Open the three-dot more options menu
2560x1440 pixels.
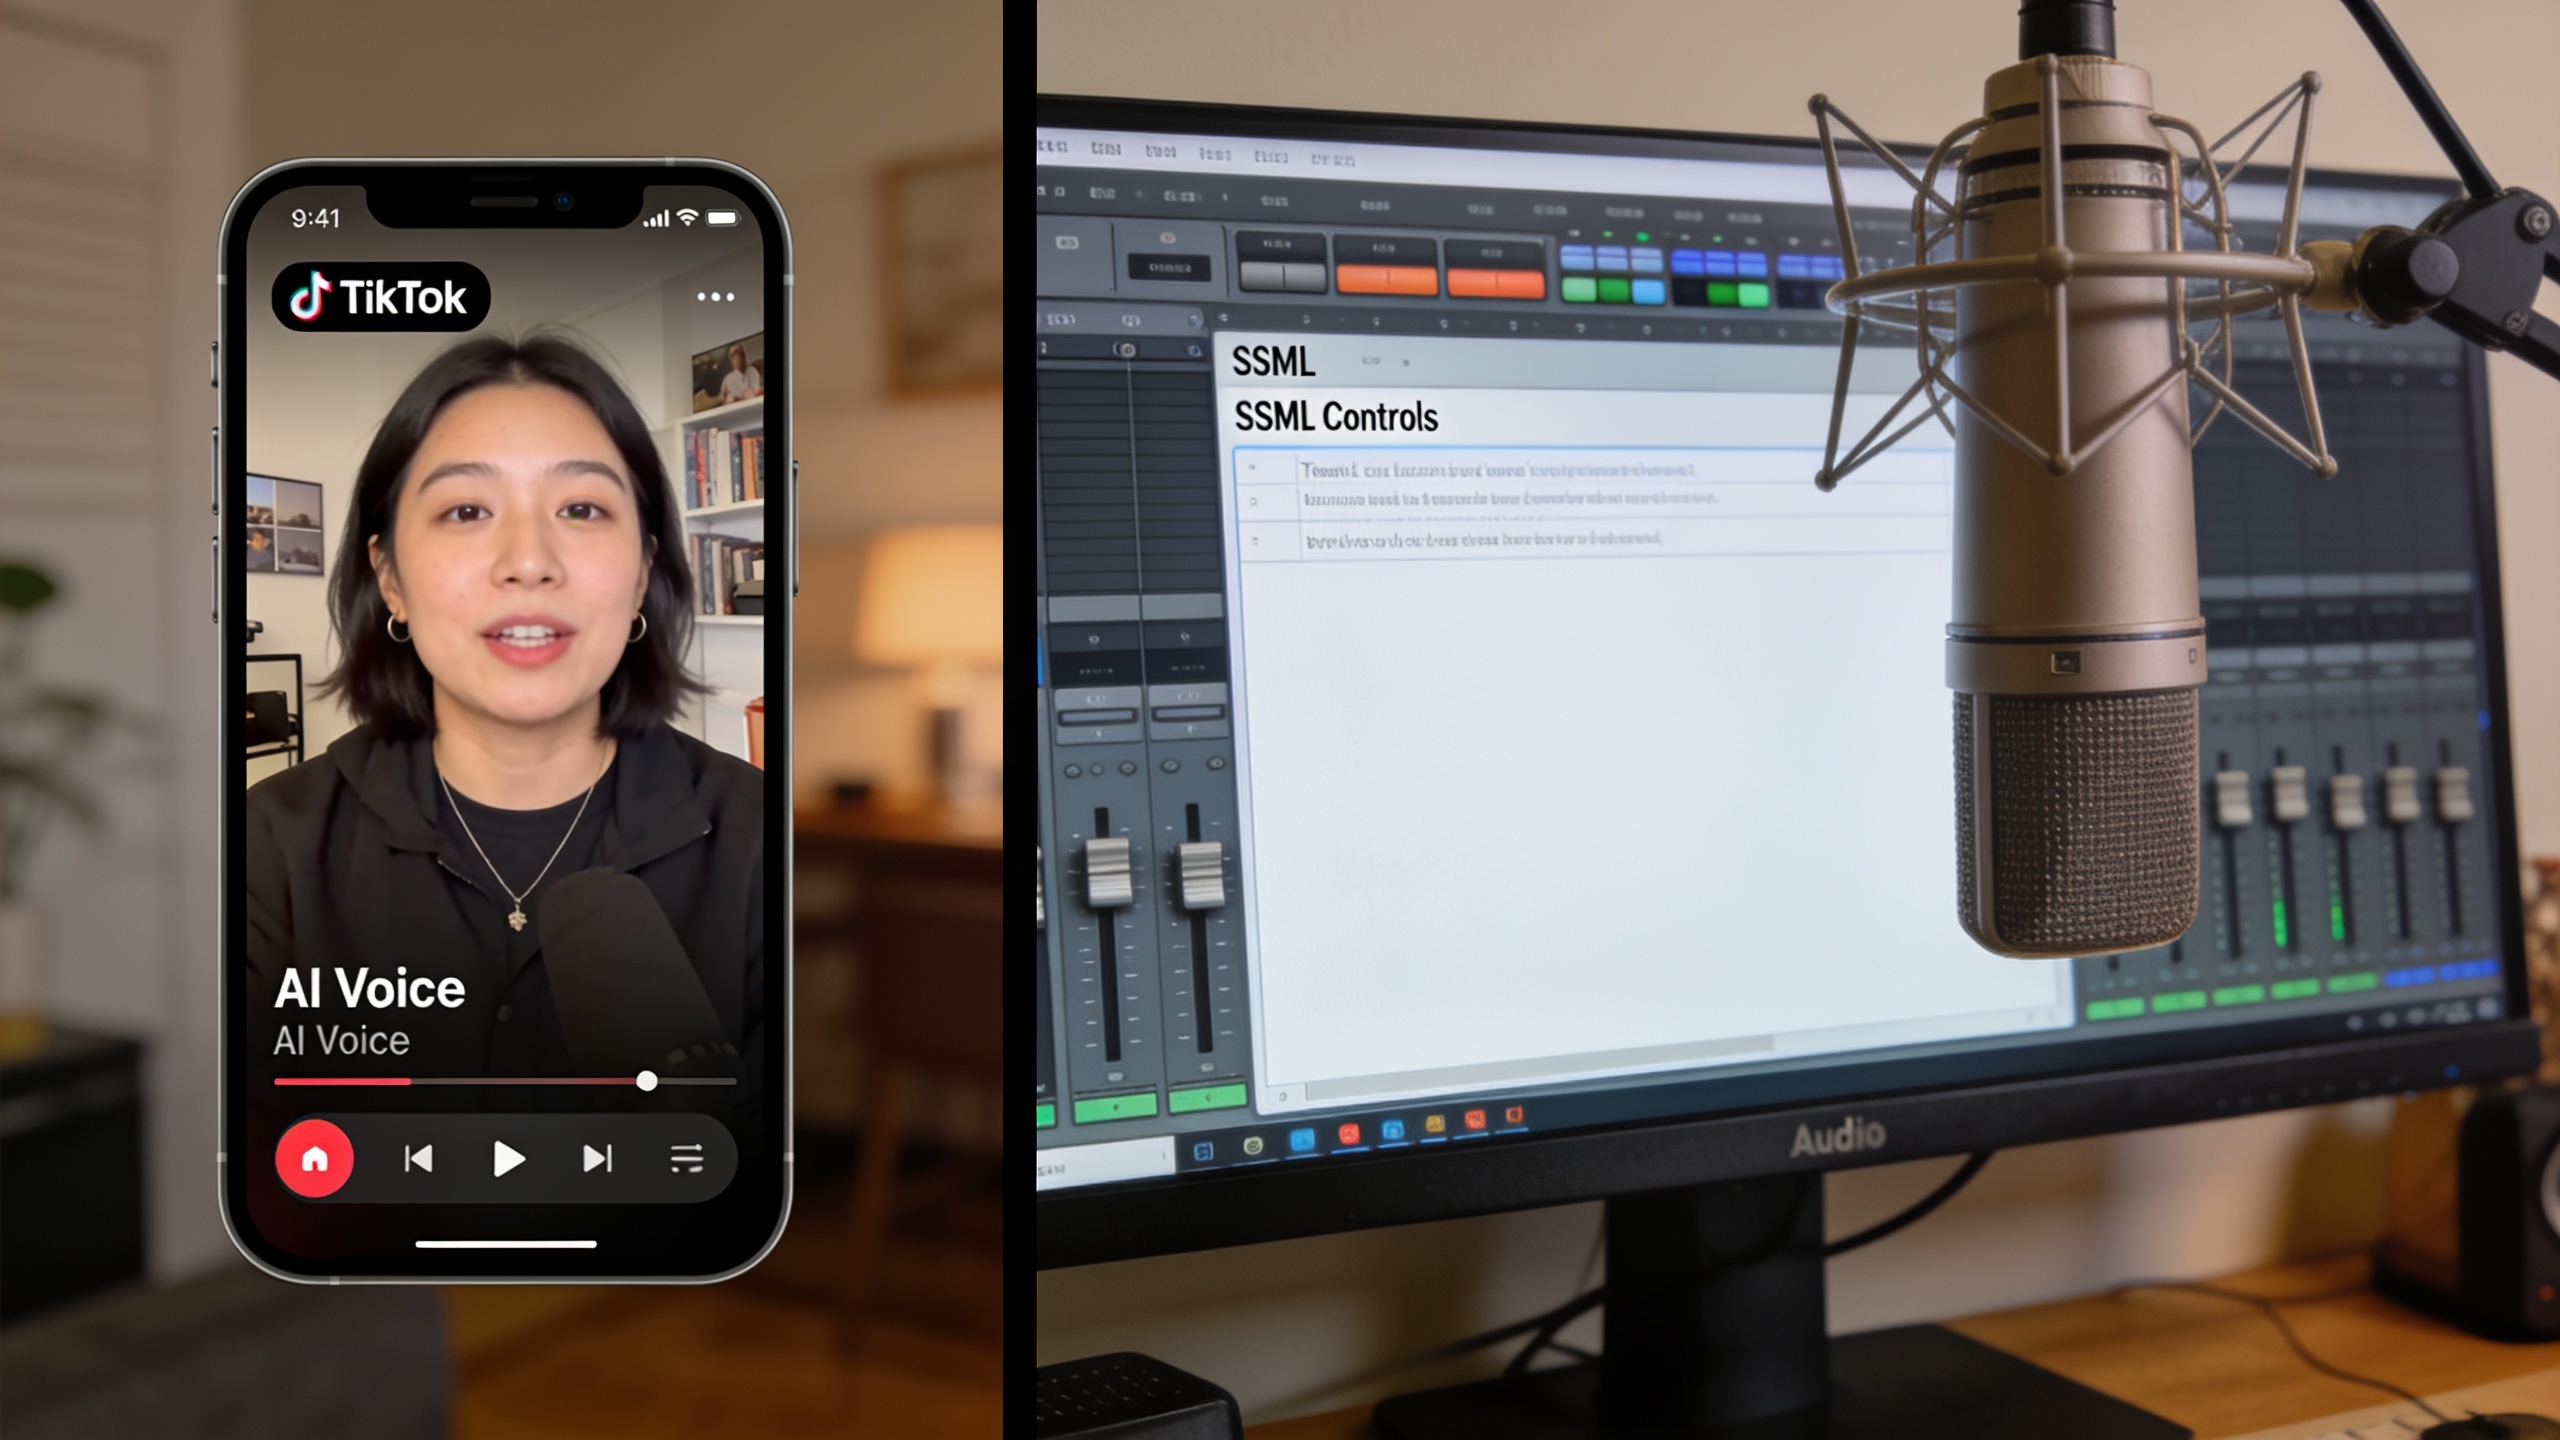click(x=715, y=297)
